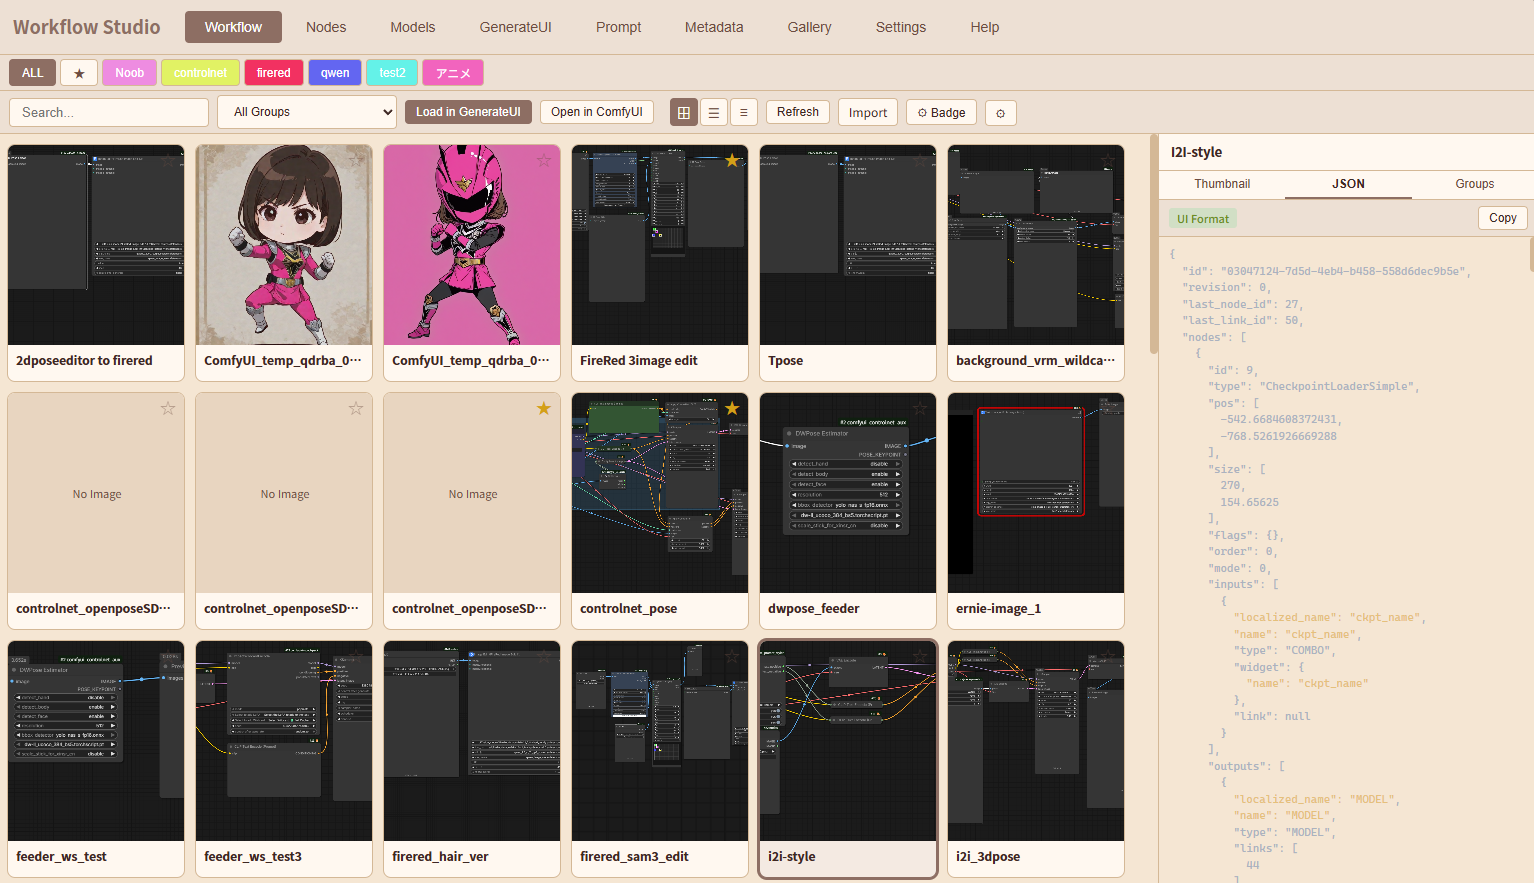Click the JSON panel scrollbar thumb
1534x883 pixels.
1531,254
